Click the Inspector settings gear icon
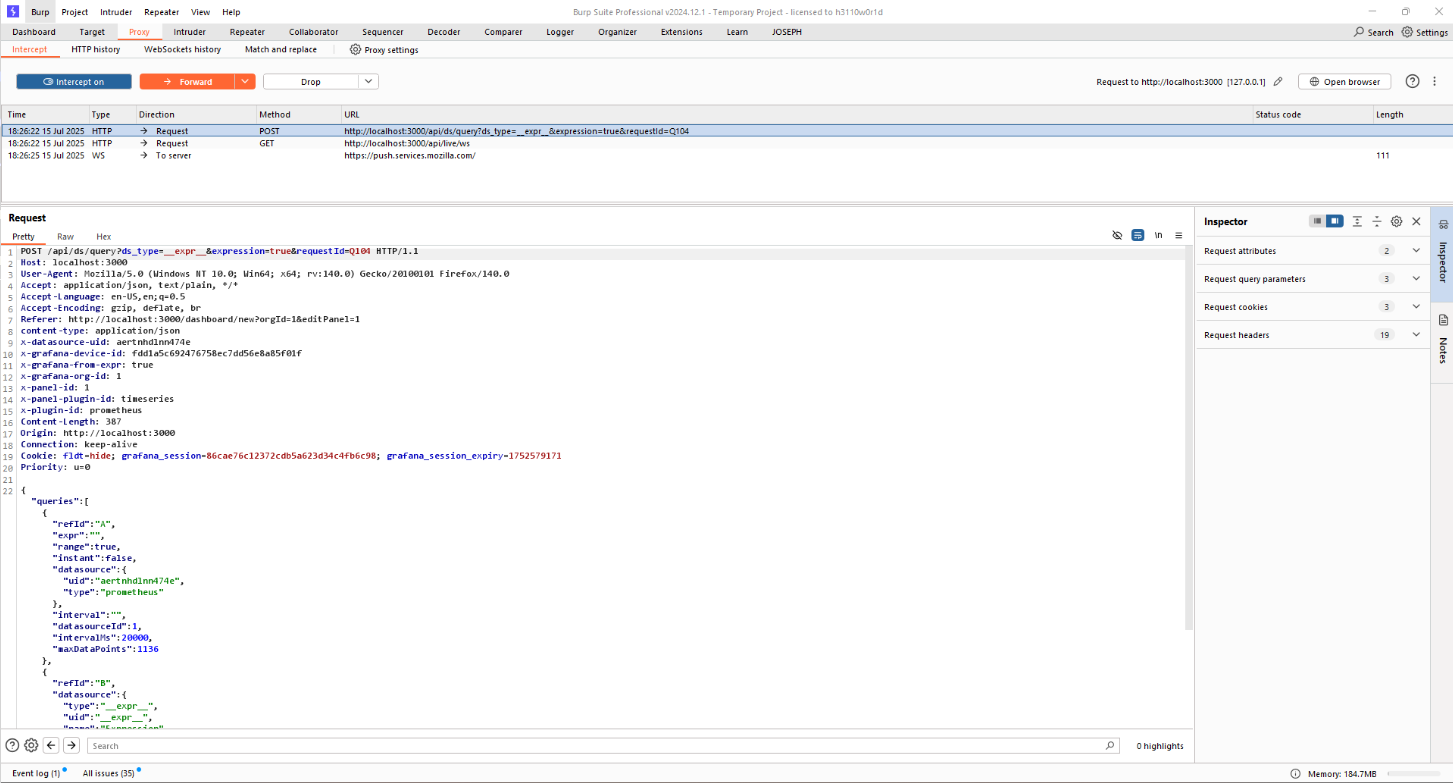 click(x=1396, y=221)
